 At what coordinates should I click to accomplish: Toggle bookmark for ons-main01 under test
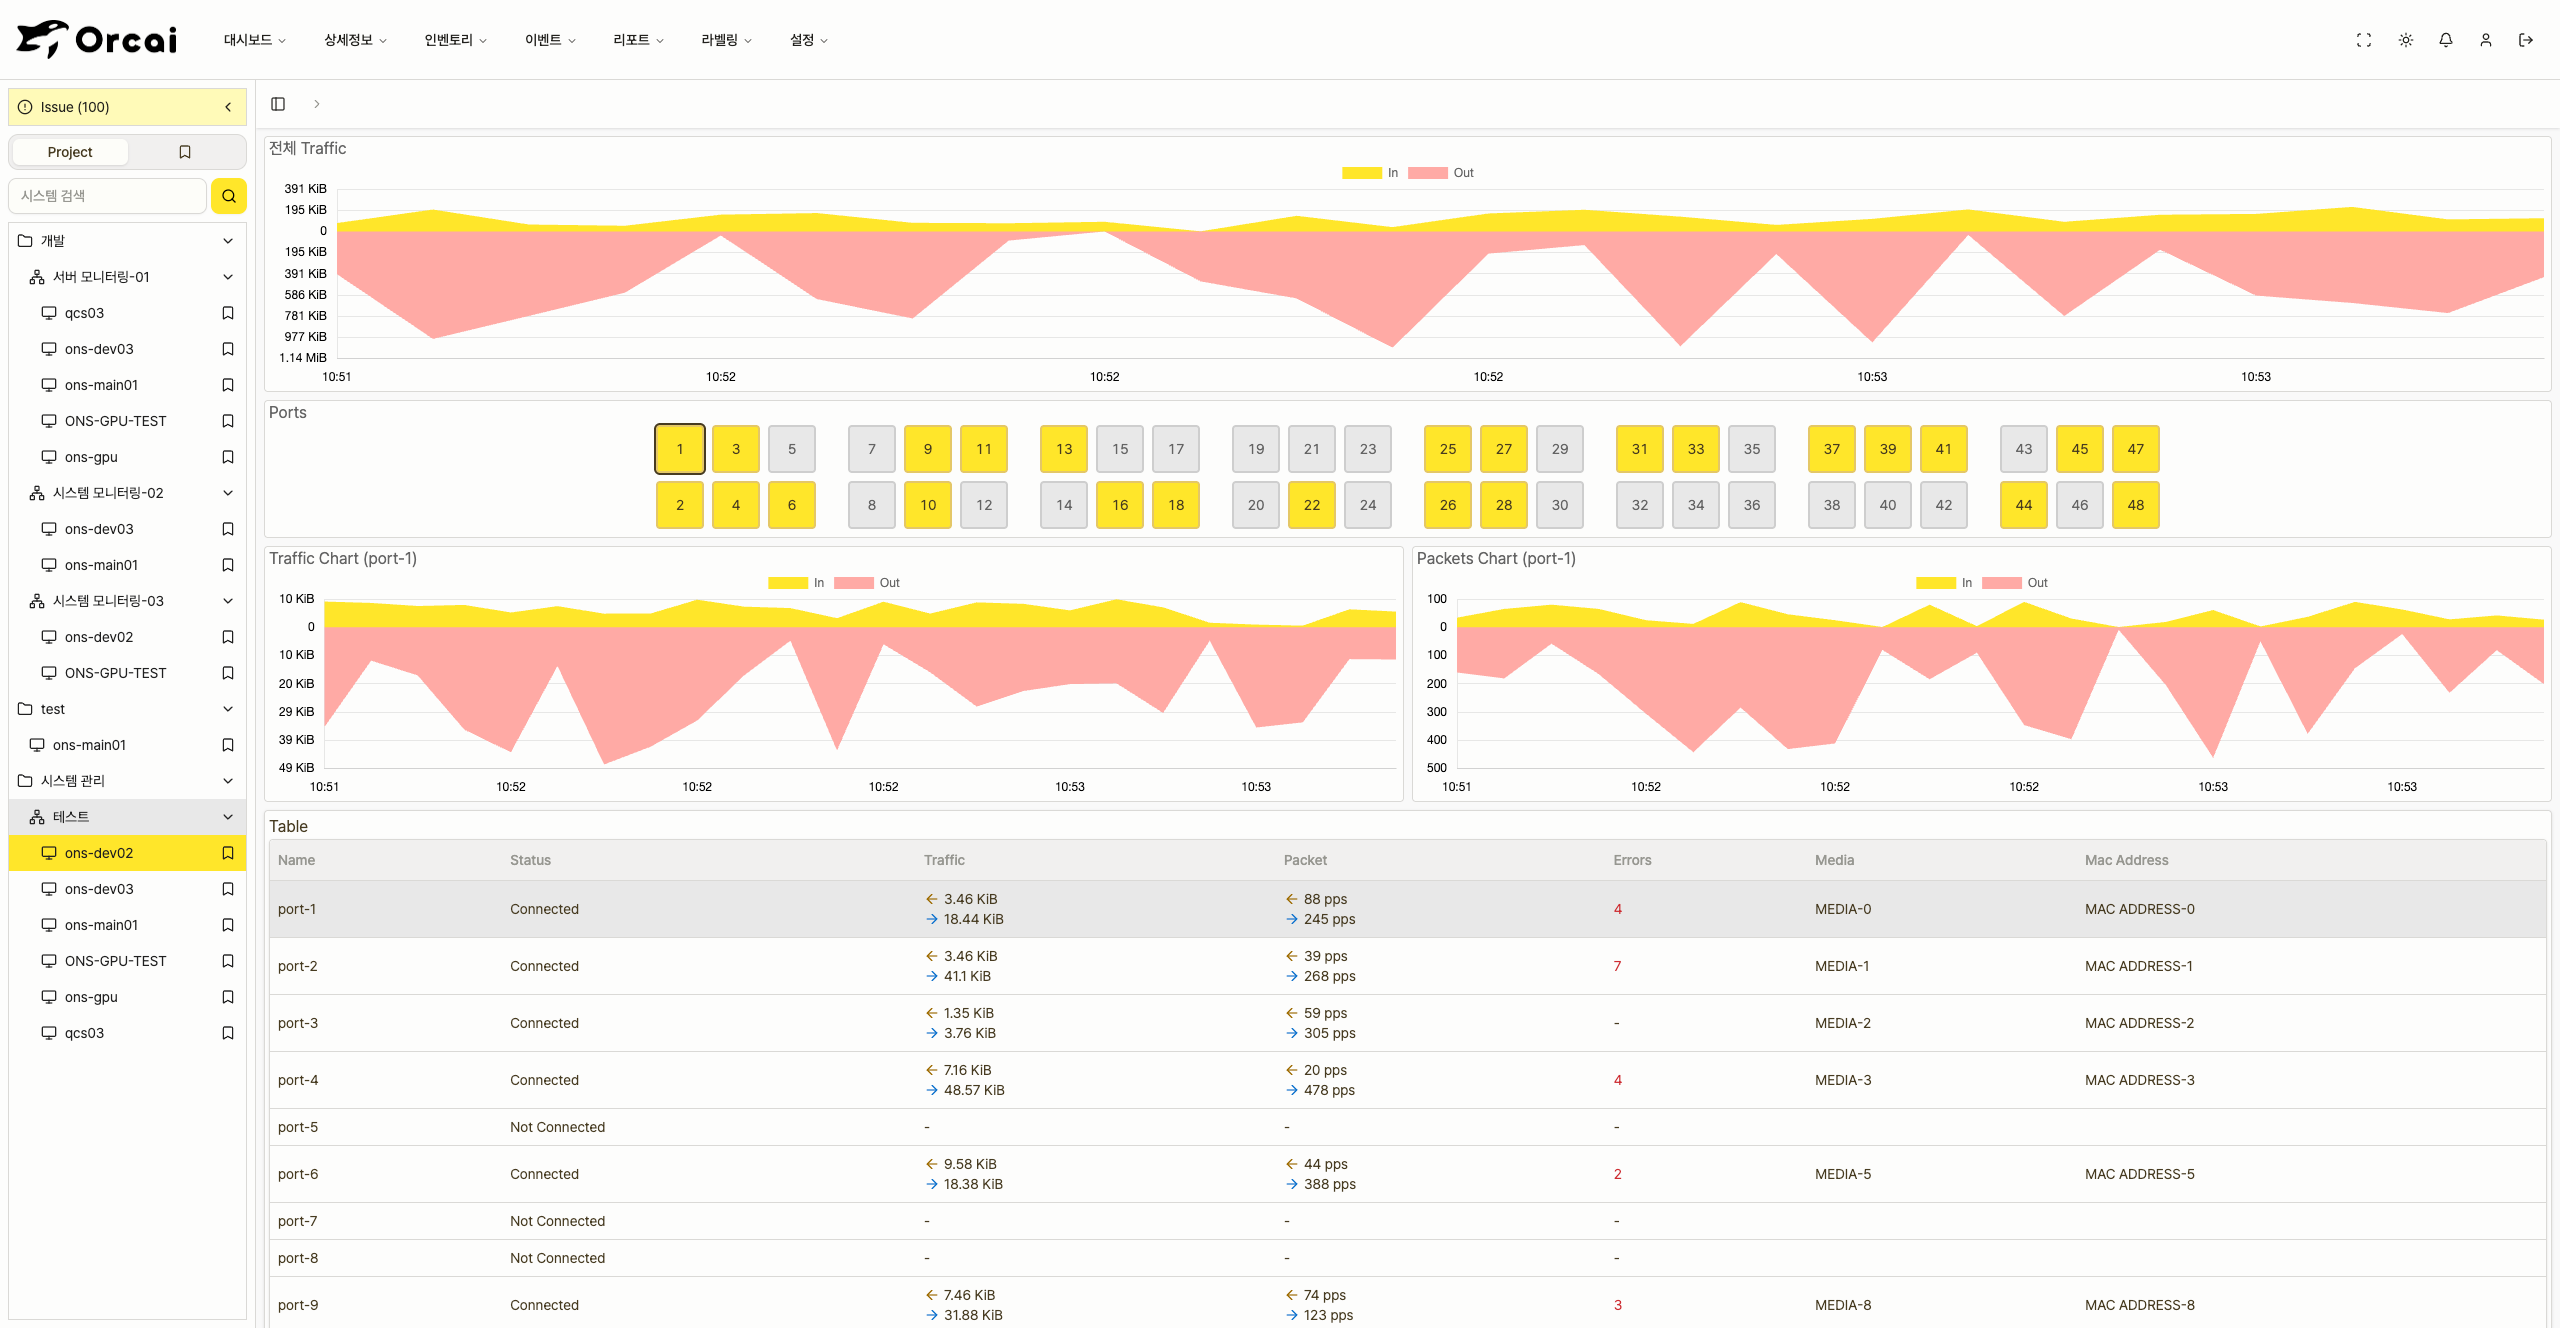point(228,745)
